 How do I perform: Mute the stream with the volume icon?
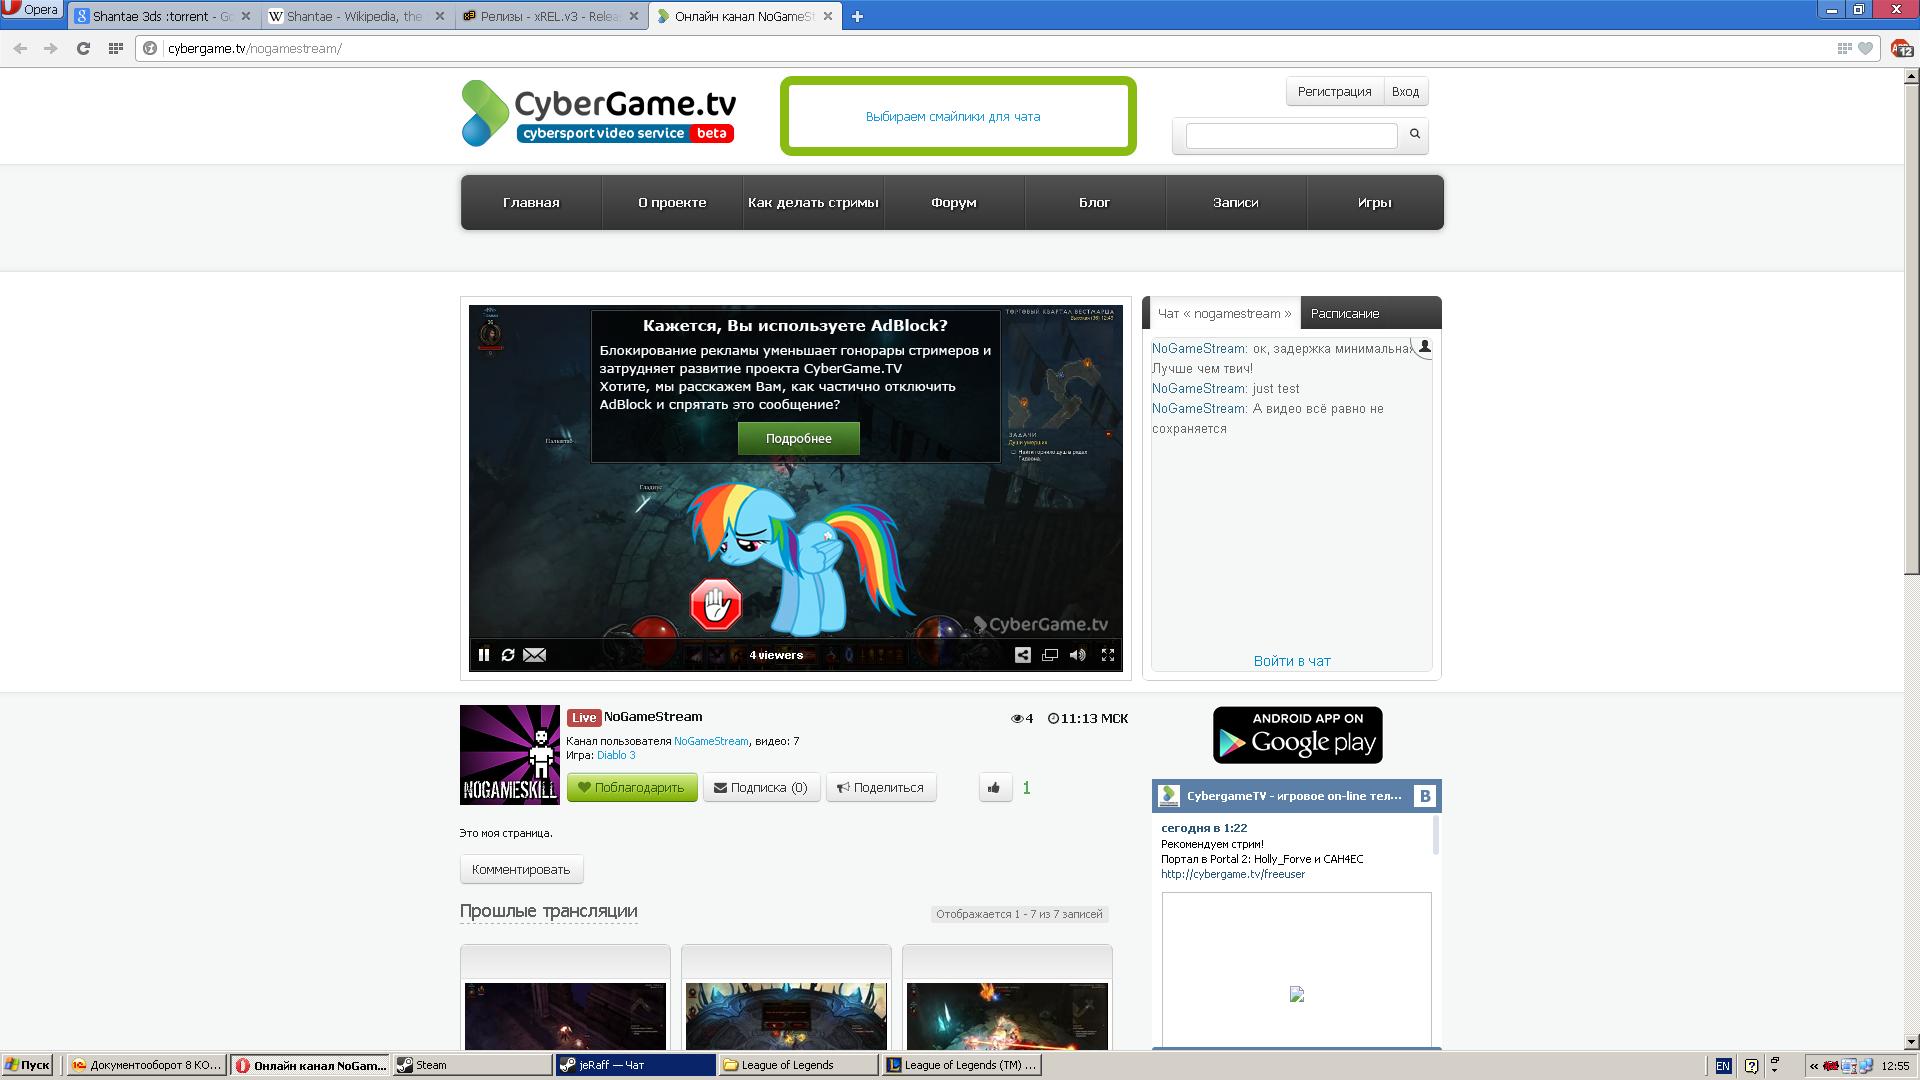[x=1077, y=655]
